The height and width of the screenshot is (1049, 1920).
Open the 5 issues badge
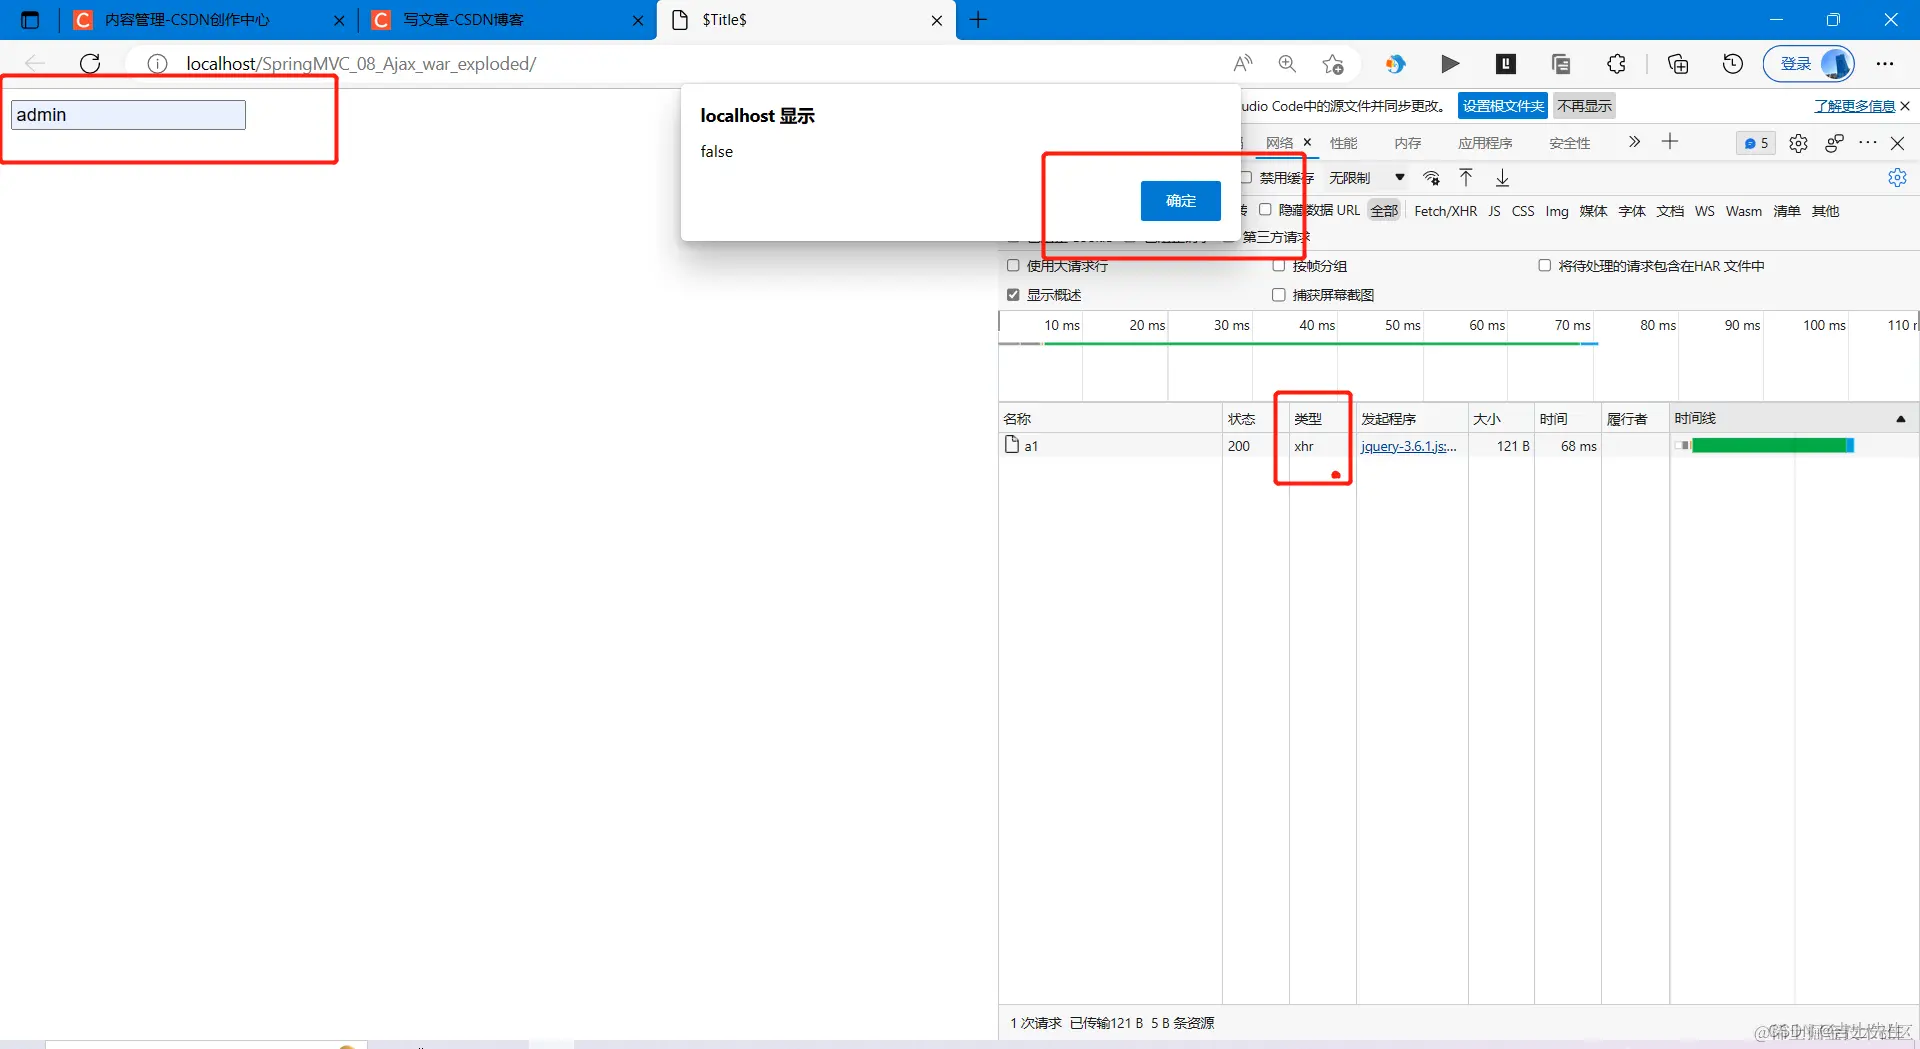tap(1756, 143)
